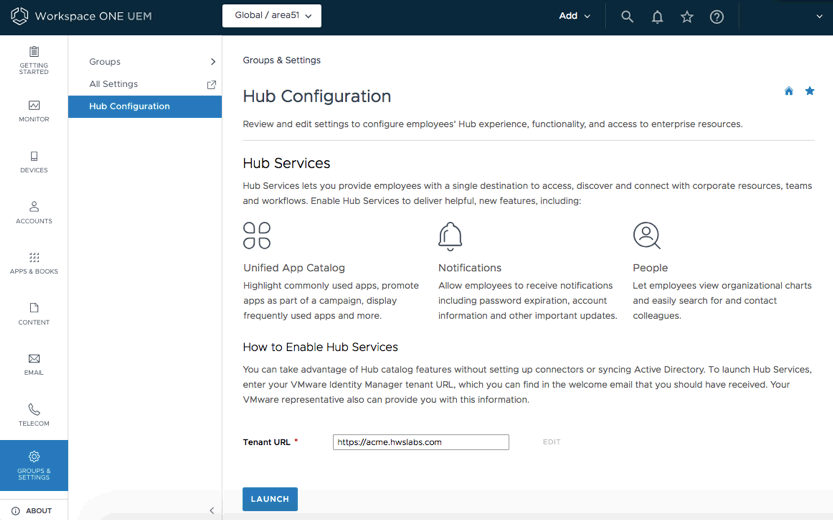Click the Hub Services heading
This screenshot has width=833, height=520.
tap(286, 163)
